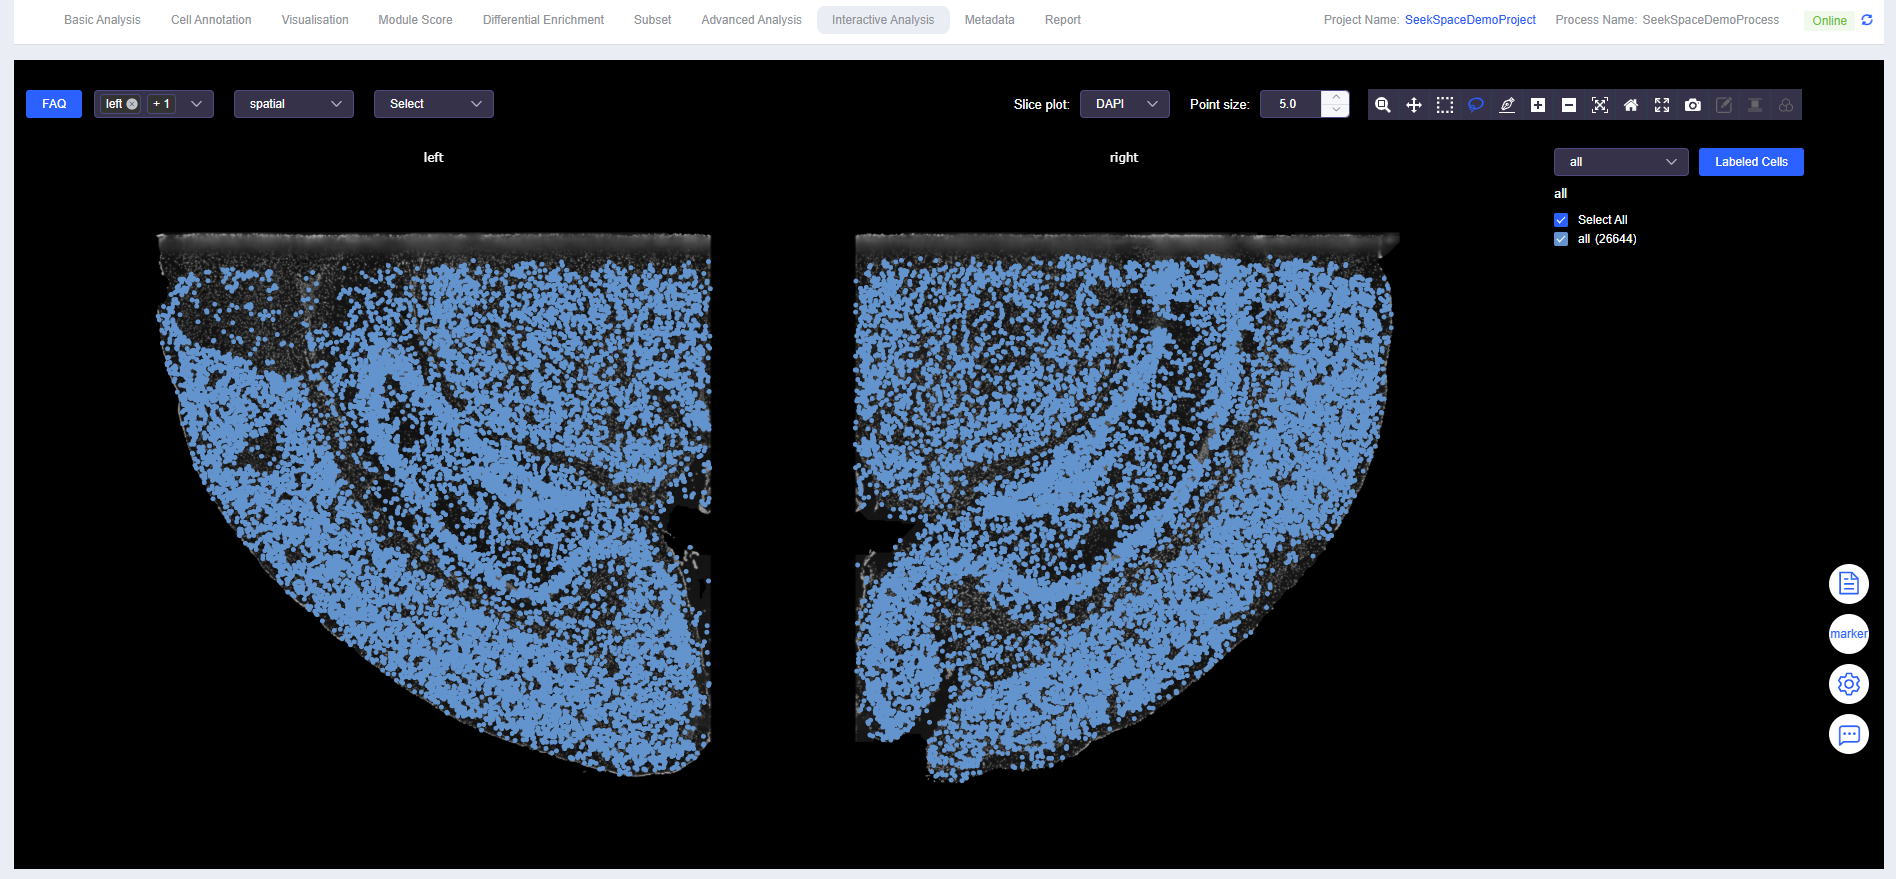Click the camera snapshot icon
Viewport: 1896px width, 879px height.
click(x=1693, y=105)
